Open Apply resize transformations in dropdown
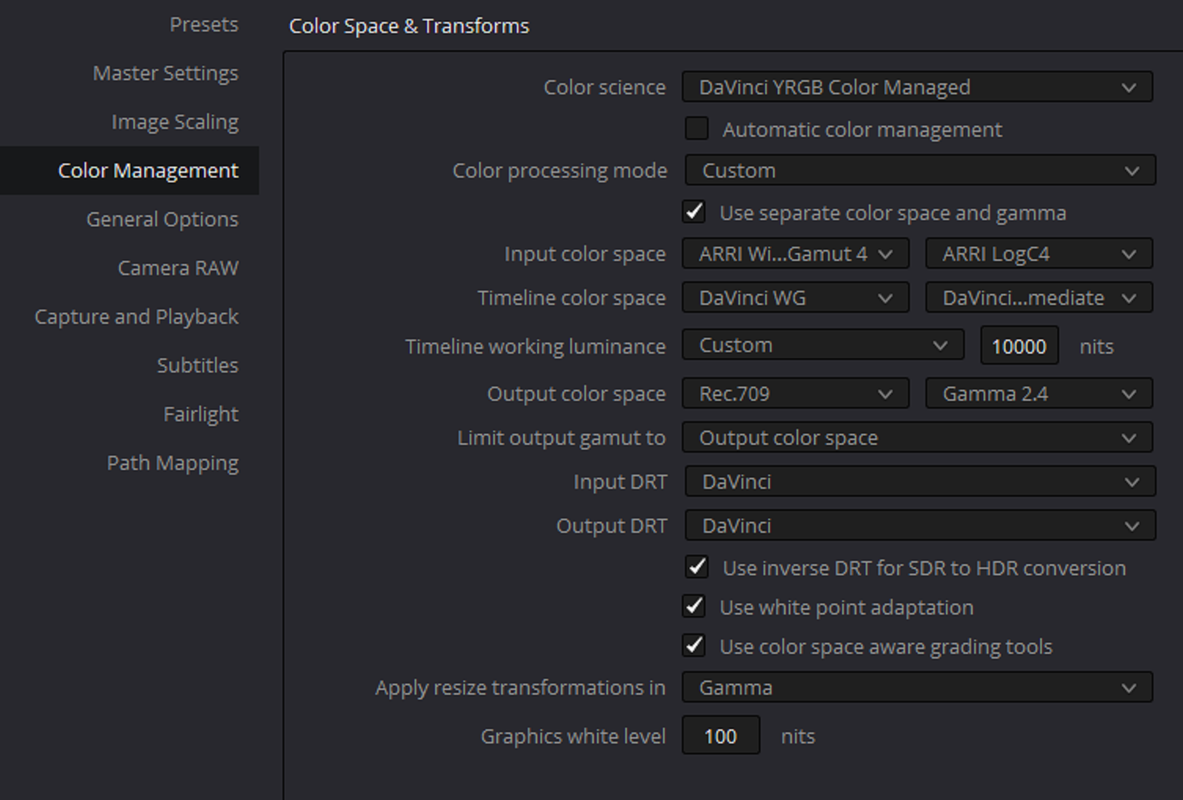The width and height of the screenshot is (1183, 800). 917,688
